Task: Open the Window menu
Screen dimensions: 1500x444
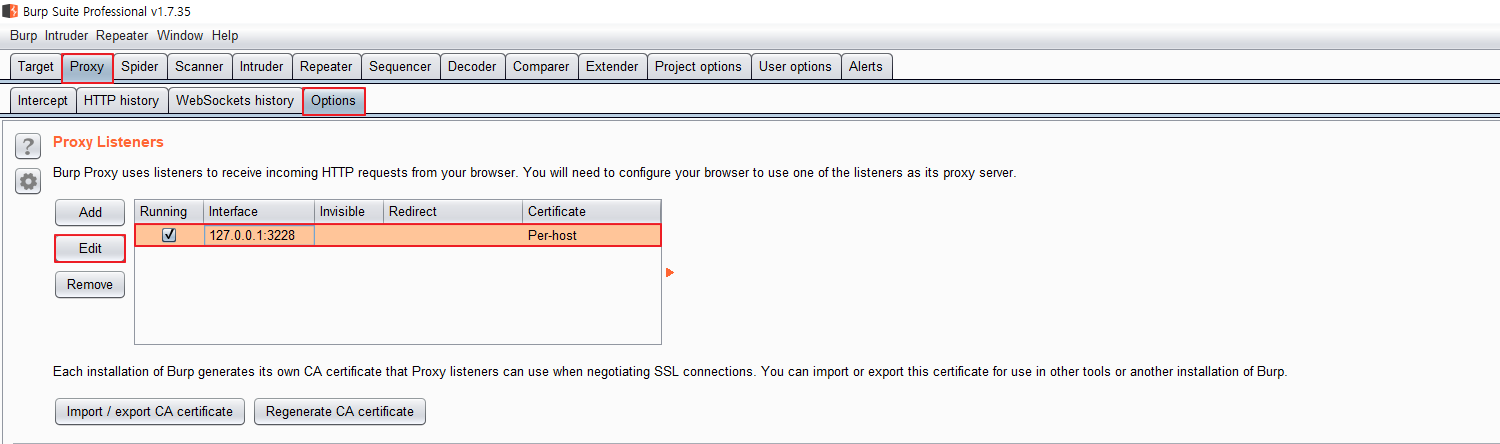Action: point(180,35)
